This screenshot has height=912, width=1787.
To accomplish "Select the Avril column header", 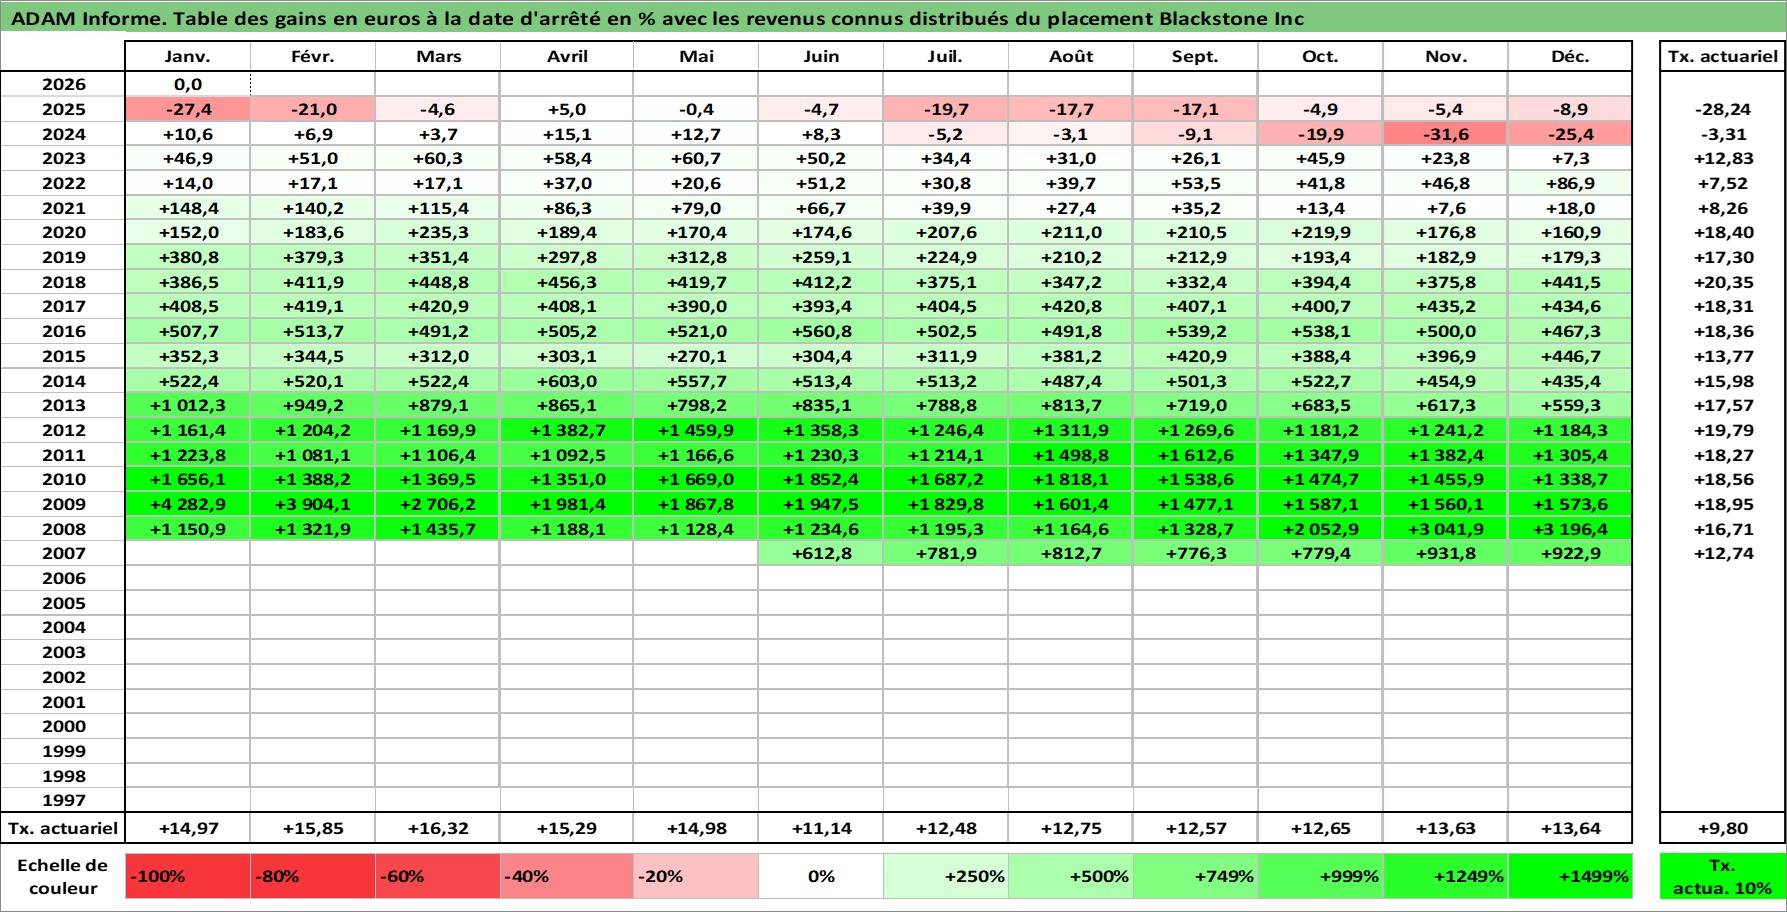I will pyautogui.click(x=567, y=57).
